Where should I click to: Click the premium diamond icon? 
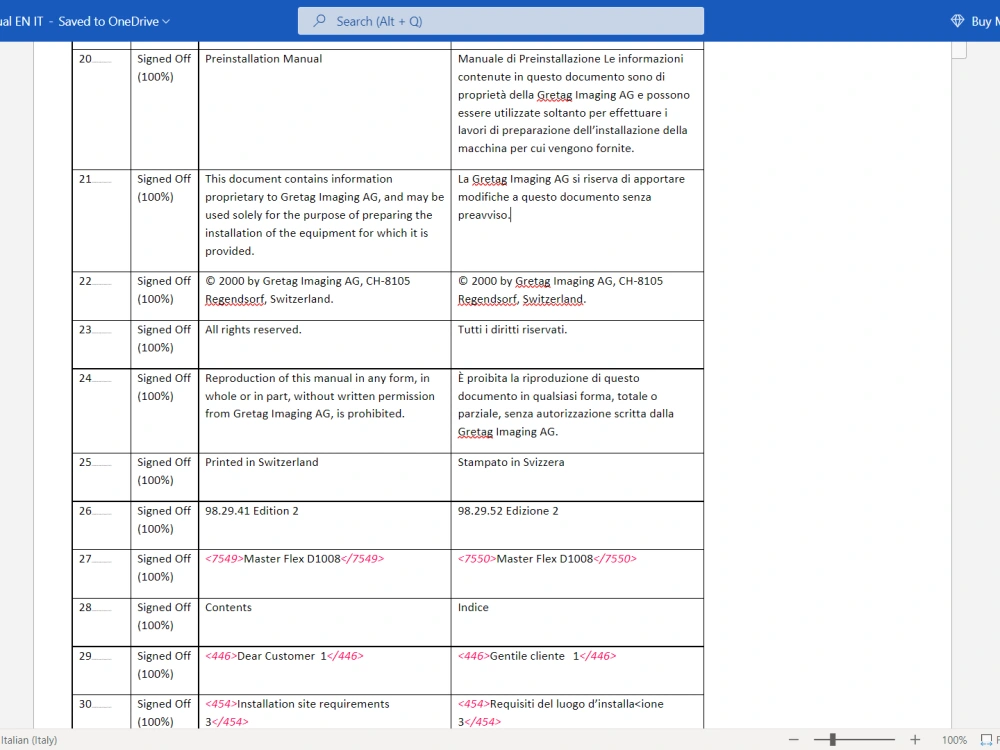tap(957, 21)
